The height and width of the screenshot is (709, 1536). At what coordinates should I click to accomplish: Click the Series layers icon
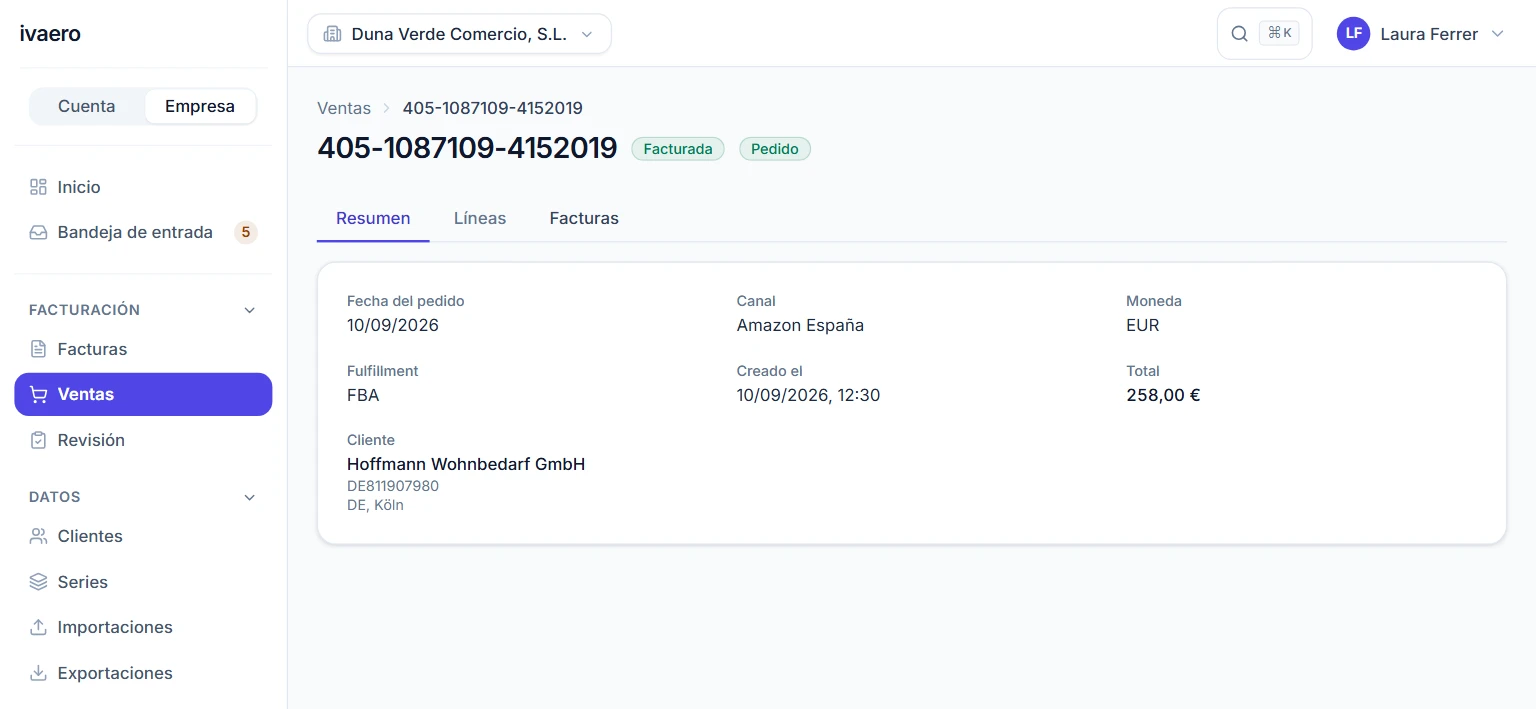click(x=38, y=582)
